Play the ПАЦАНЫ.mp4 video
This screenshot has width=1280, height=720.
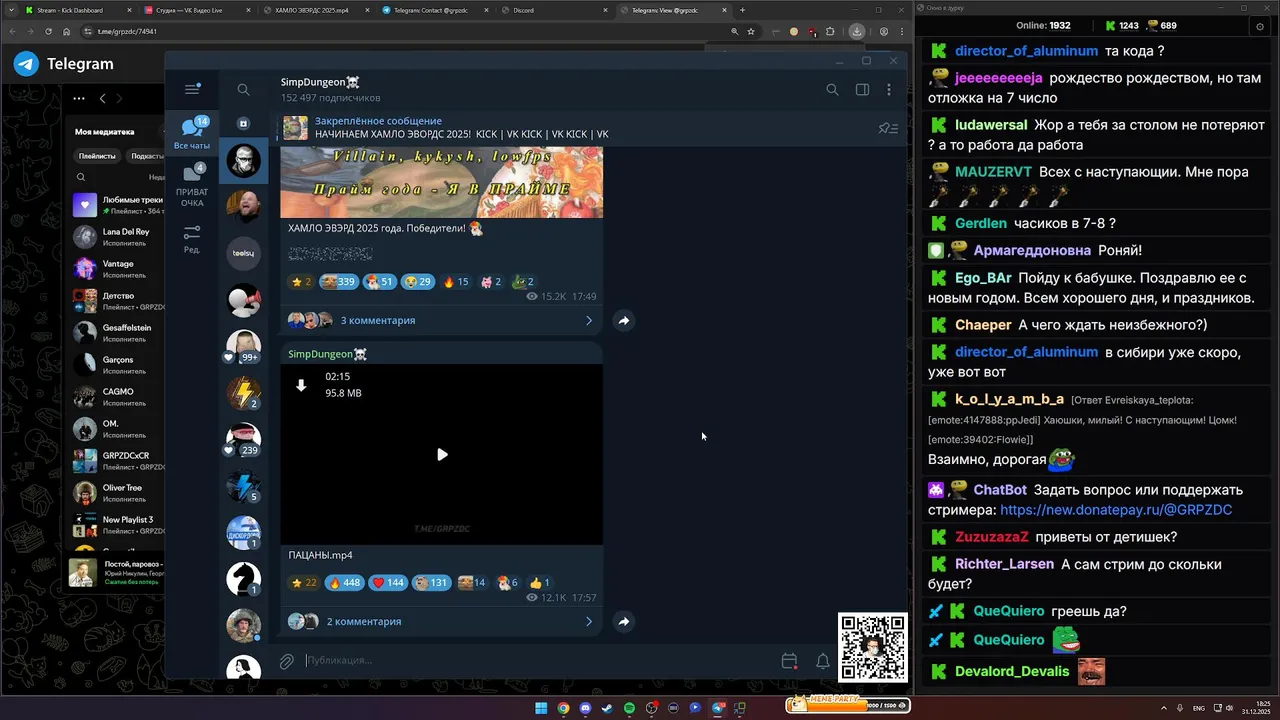pos(442,455)
